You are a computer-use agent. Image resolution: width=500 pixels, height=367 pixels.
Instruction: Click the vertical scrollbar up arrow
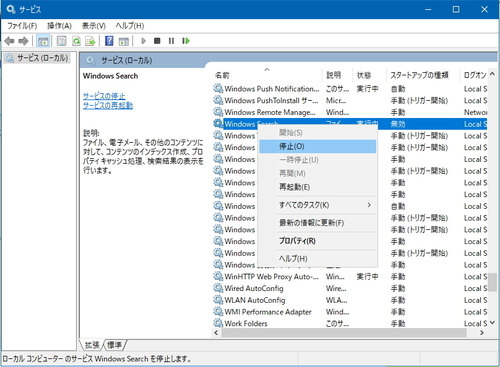[492, 74]
